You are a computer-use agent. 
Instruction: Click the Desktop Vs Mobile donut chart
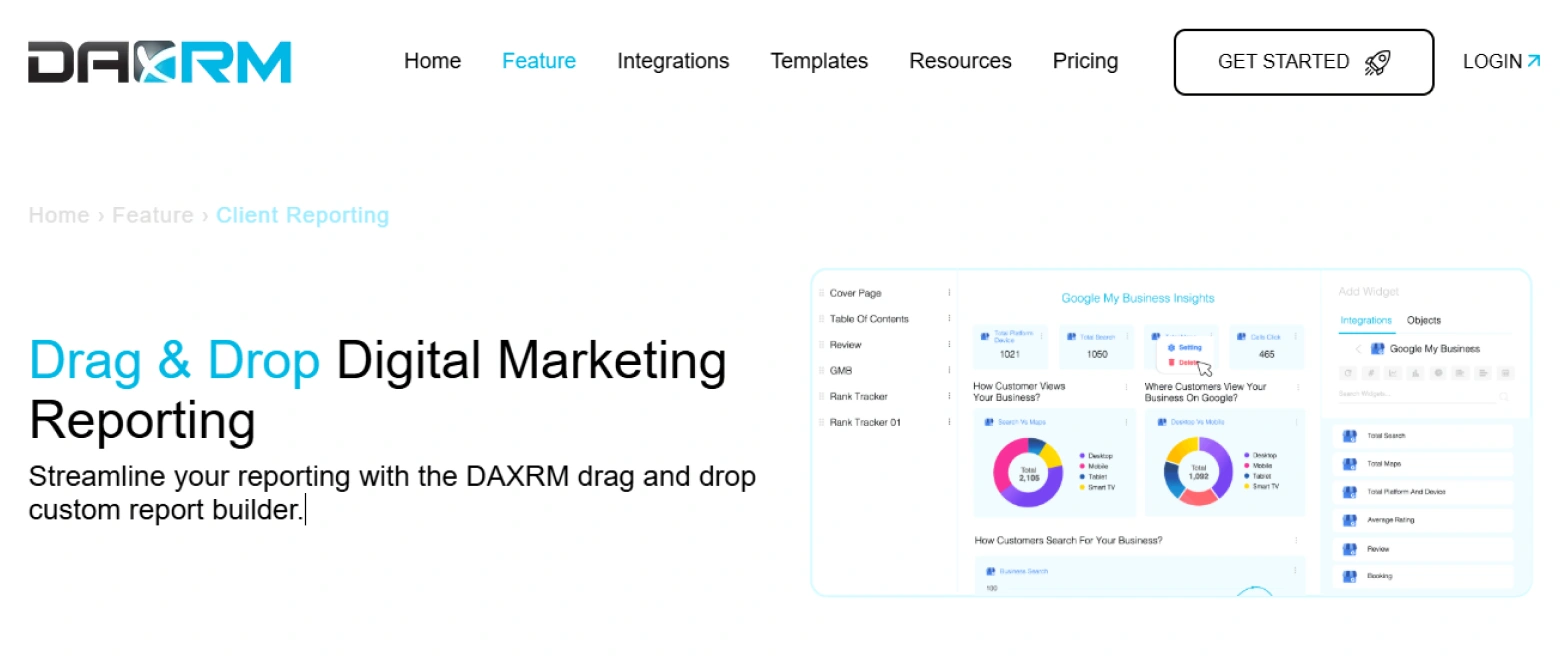[1199, 471]
